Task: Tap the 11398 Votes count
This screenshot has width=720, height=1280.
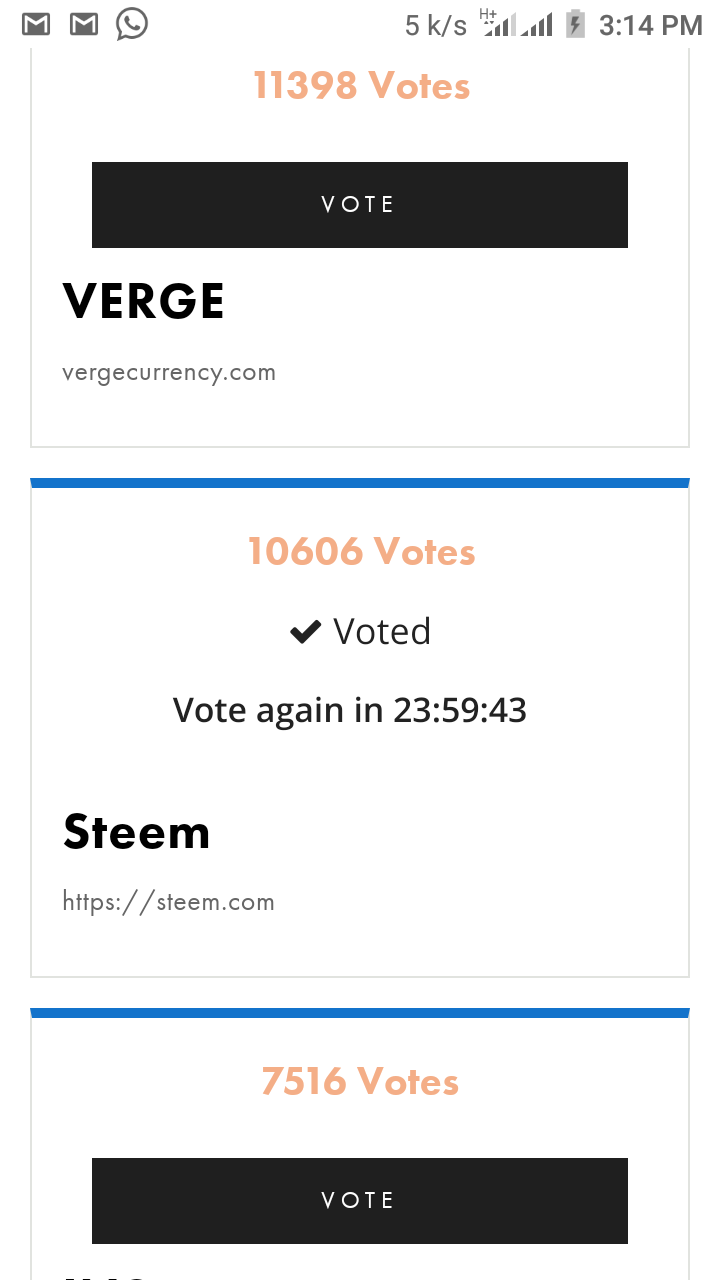Action: (x=361, y=86)
